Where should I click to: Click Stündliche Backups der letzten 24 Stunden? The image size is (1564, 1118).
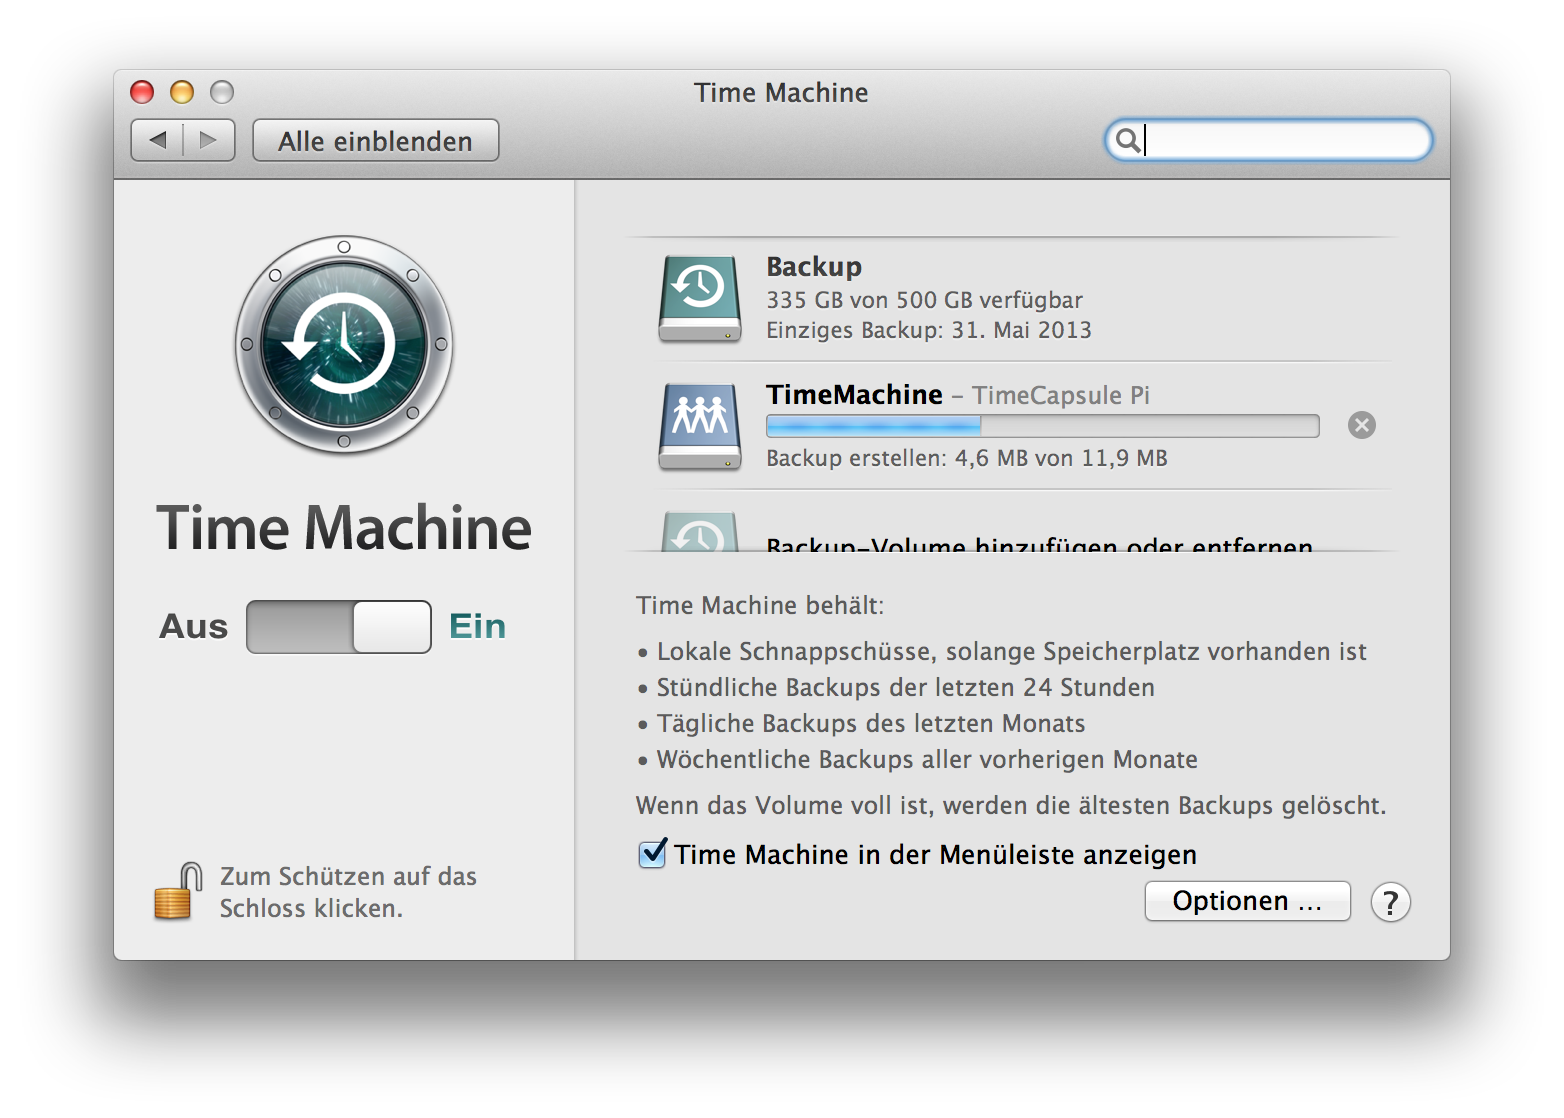tap(895, 688)
